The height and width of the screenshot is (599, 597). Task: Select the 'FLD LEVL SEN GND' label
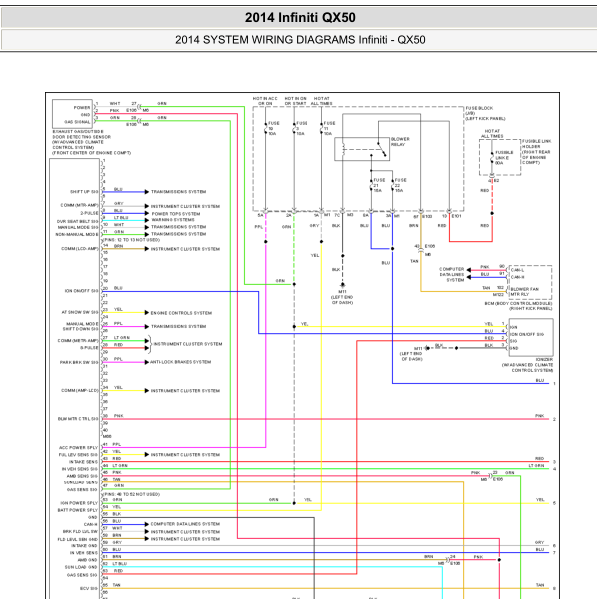(78, 539)
